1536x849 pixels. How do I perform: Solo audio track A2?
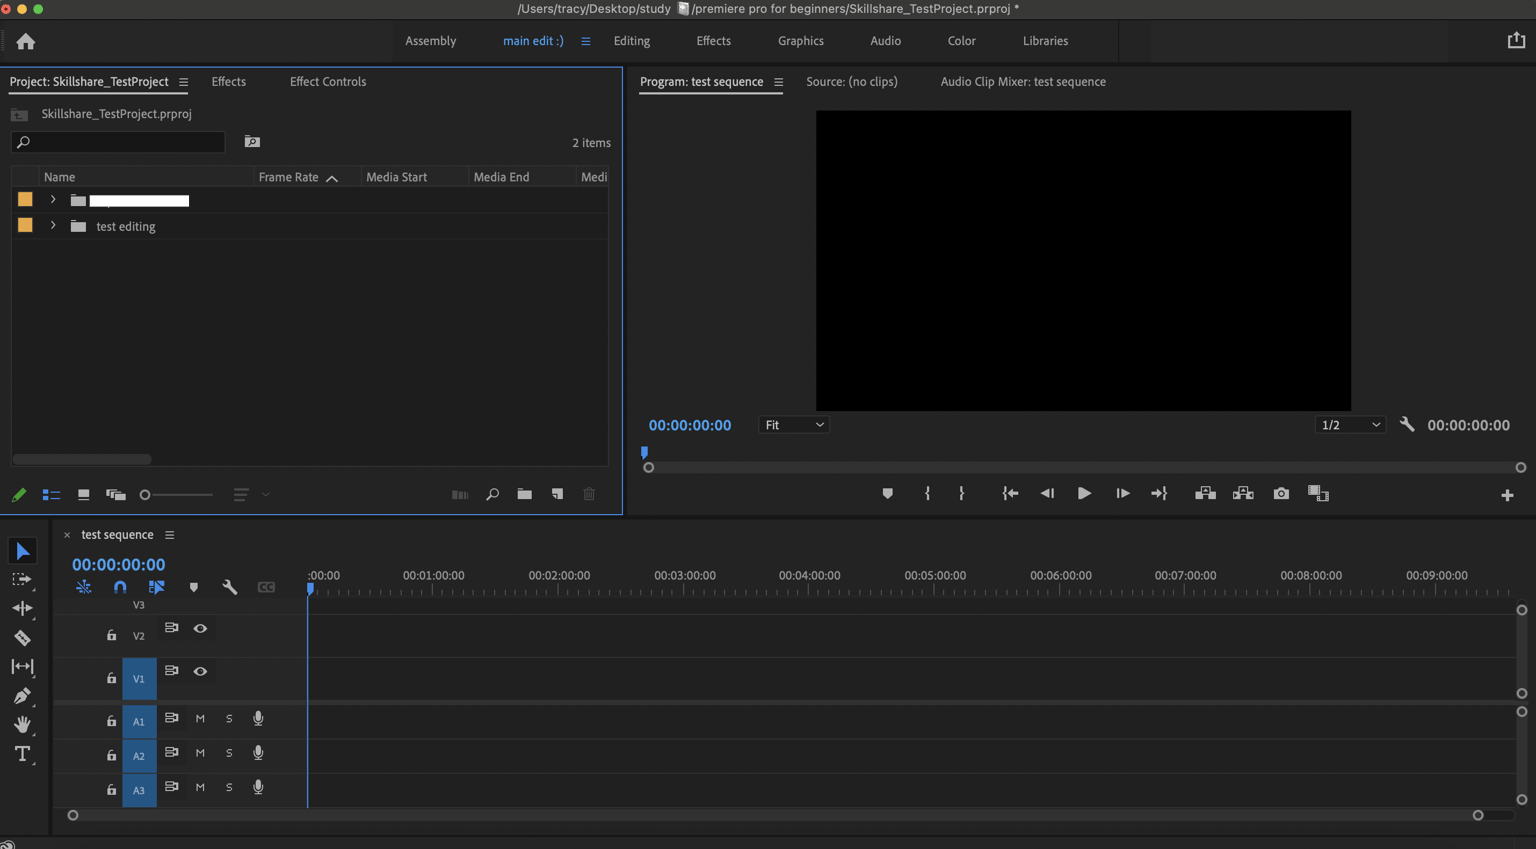(229, 753)
